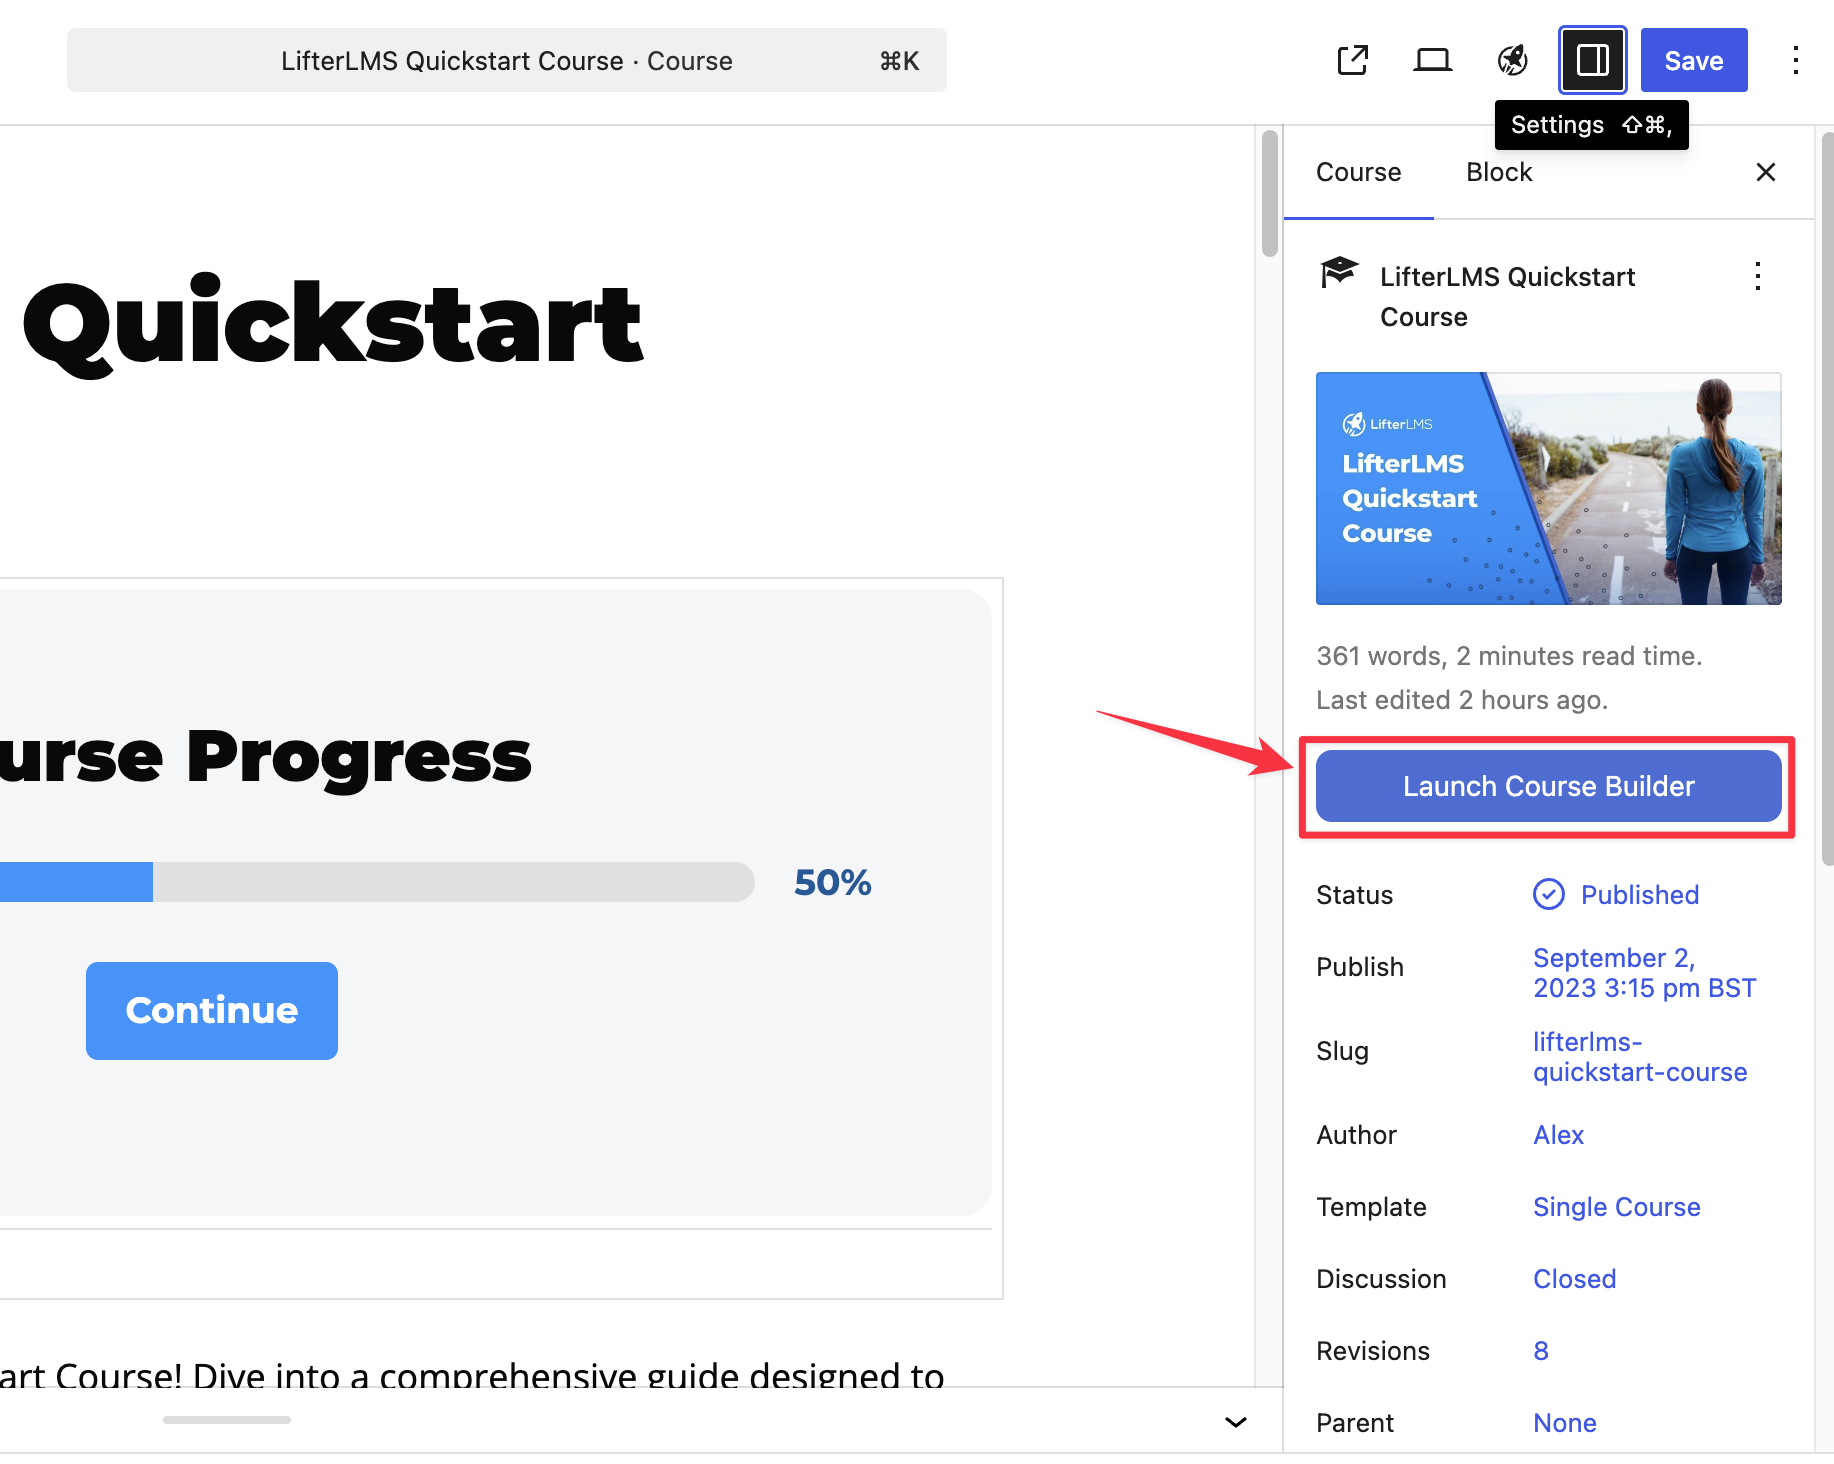Screen dimensions: 1834x1464
Task: Close the settings sidebar
Action: (1765, 172)
